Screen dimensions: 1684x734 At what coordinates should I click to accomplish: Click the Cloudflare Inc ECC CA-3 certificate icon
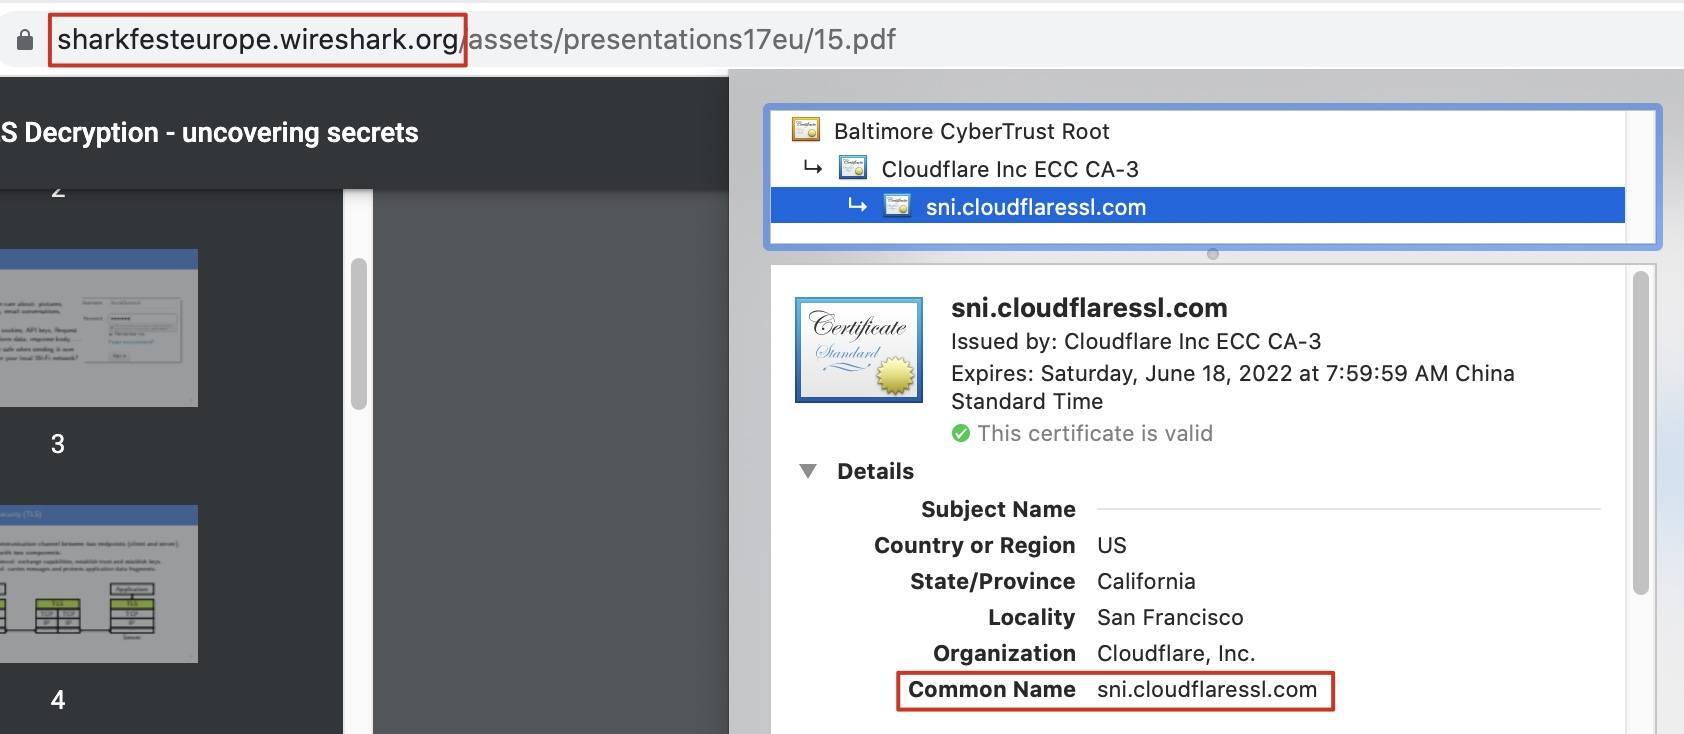(x=852, y=168)
